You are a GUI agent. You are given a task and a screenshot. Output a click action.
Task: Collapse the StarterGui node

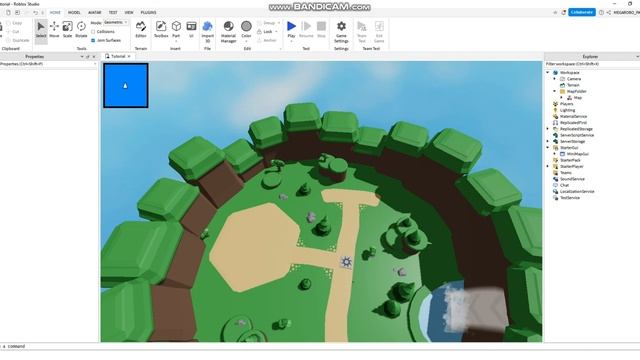(548, 148)
